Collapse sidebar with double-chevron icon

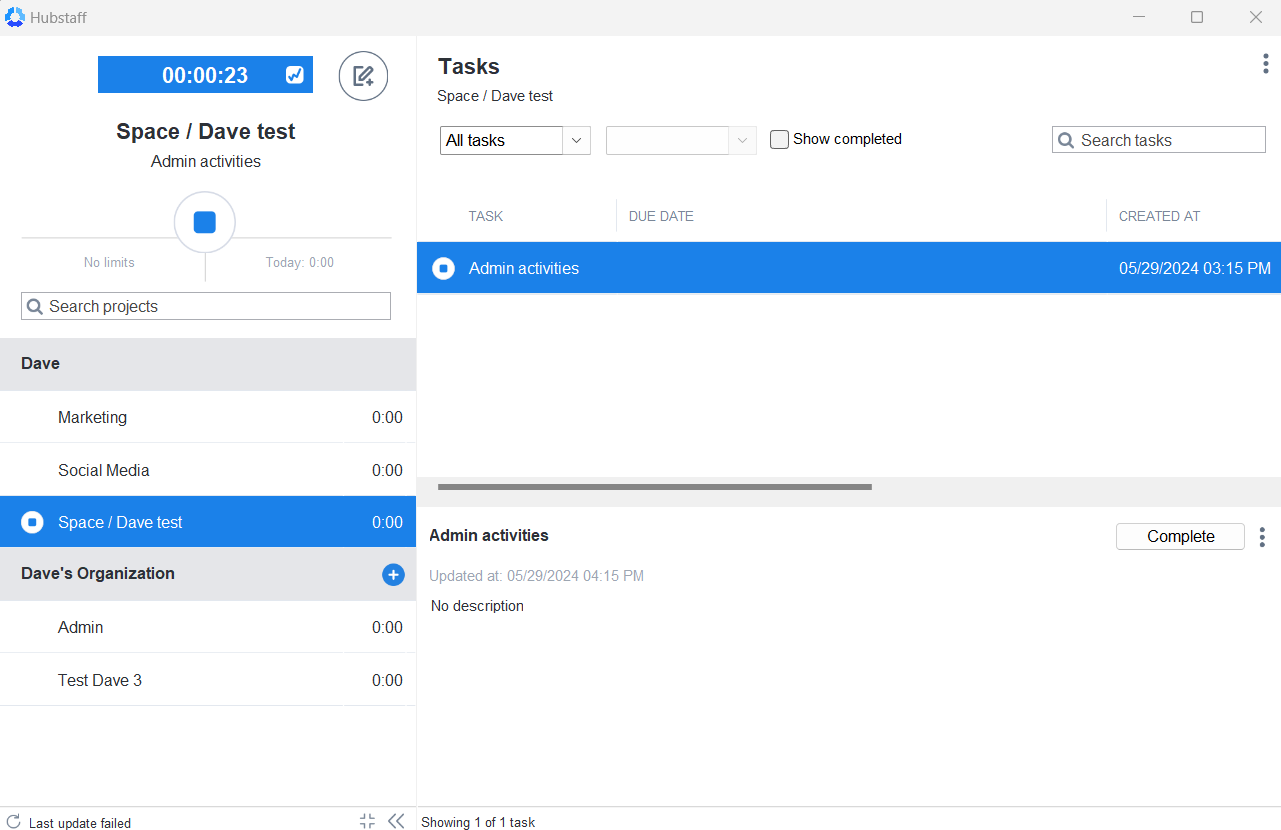(396, 821)
